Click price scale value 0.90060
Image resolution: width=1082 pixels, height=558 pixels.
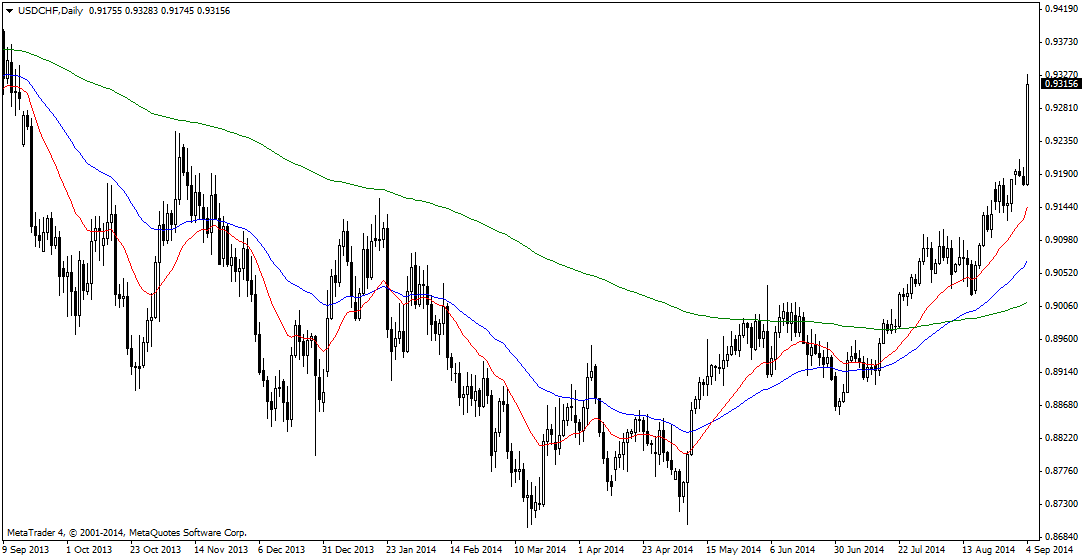(x=1062, y=306)
